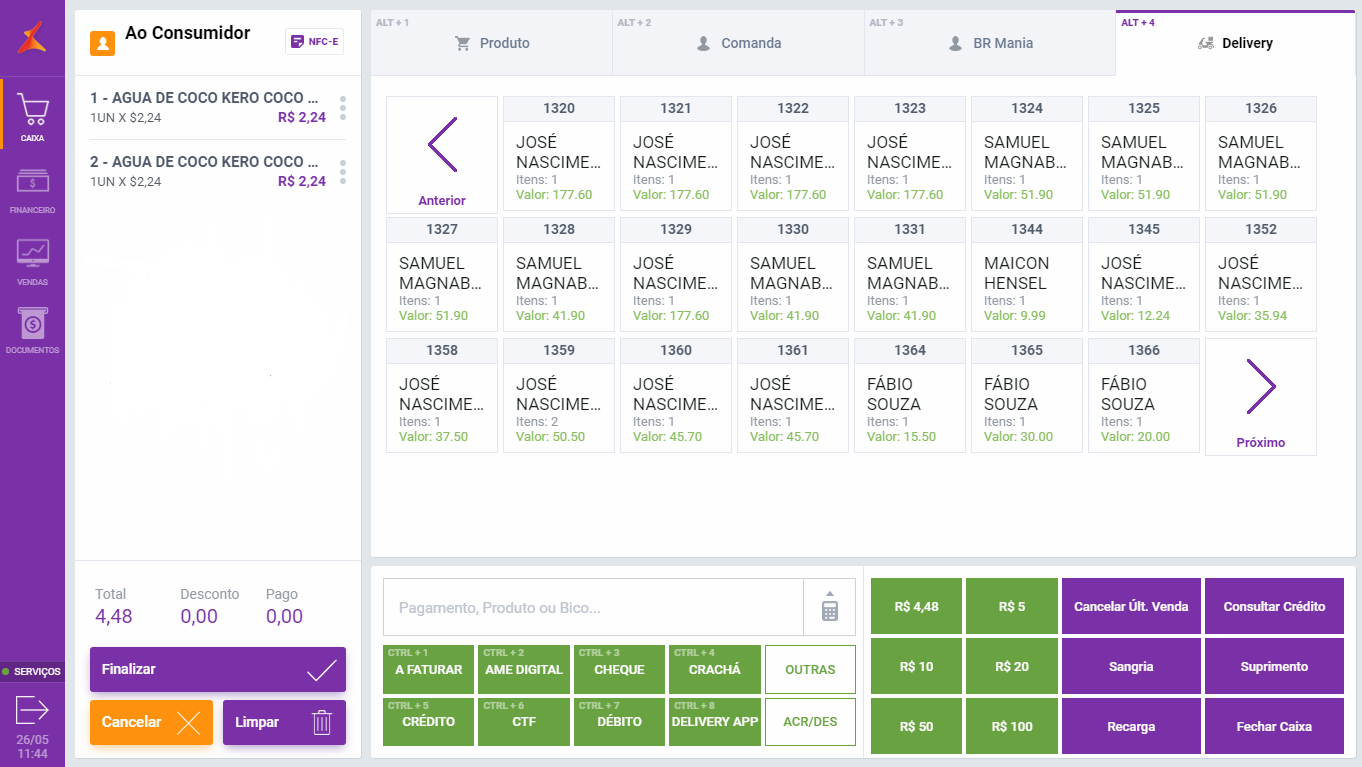
Task: Go back to Anterior orders page
Action: click(442, 154)
